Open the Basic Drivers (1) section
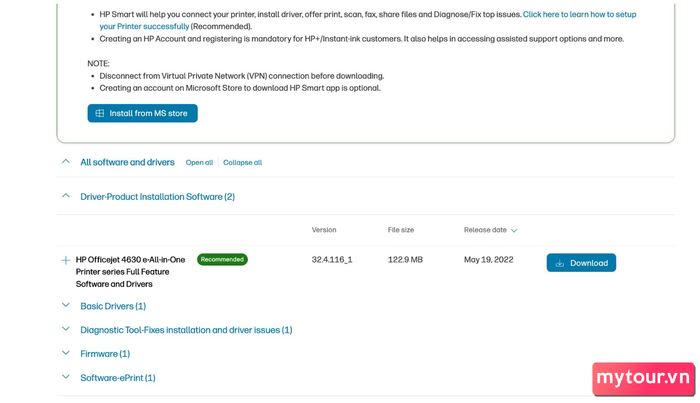Image resolution: width=700 pixels, height=403 pixels. point(113,306)
